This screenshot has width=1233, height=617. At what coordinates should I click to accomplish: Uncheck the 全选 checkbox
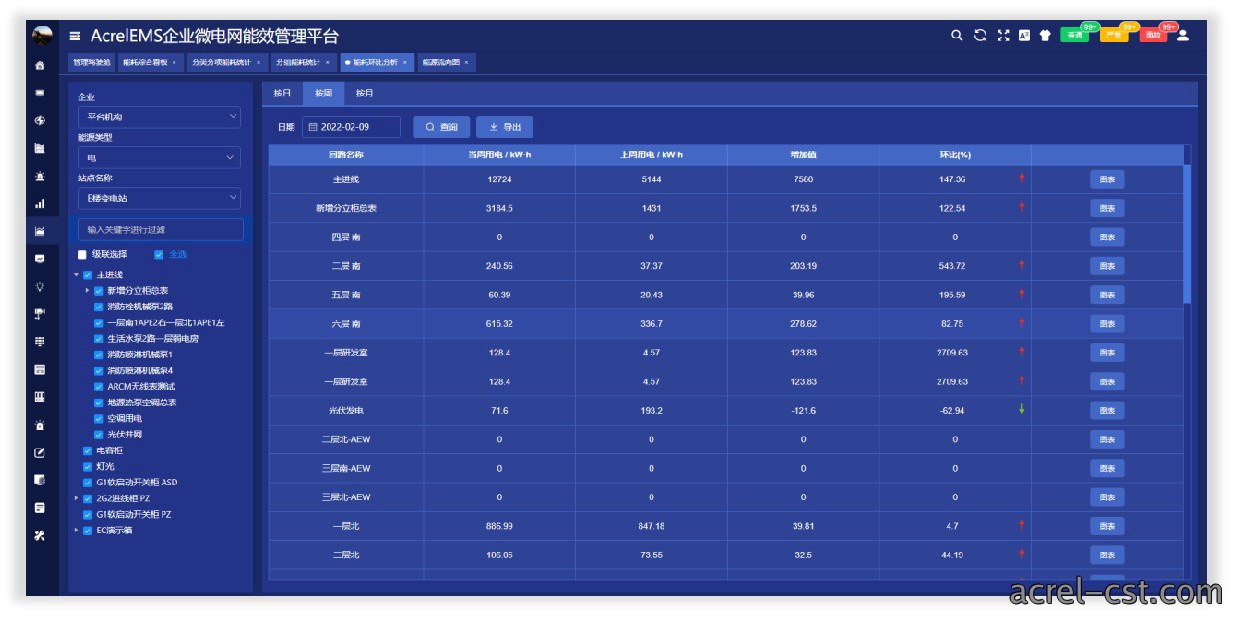159,254
